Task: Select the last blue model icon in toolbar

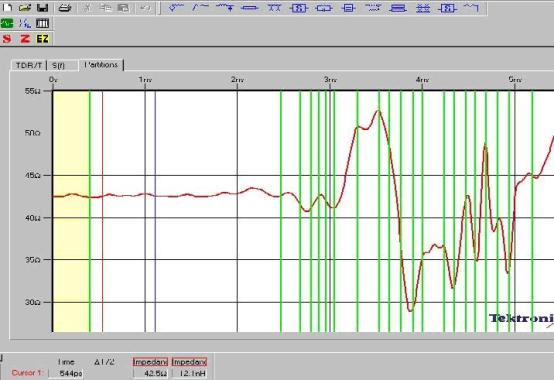Action: click(471, 7)
